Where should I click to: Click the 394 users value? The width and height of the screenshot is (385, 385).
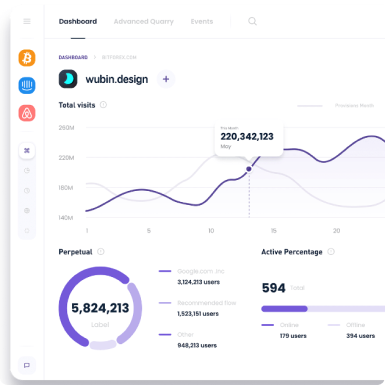point(360,336)
